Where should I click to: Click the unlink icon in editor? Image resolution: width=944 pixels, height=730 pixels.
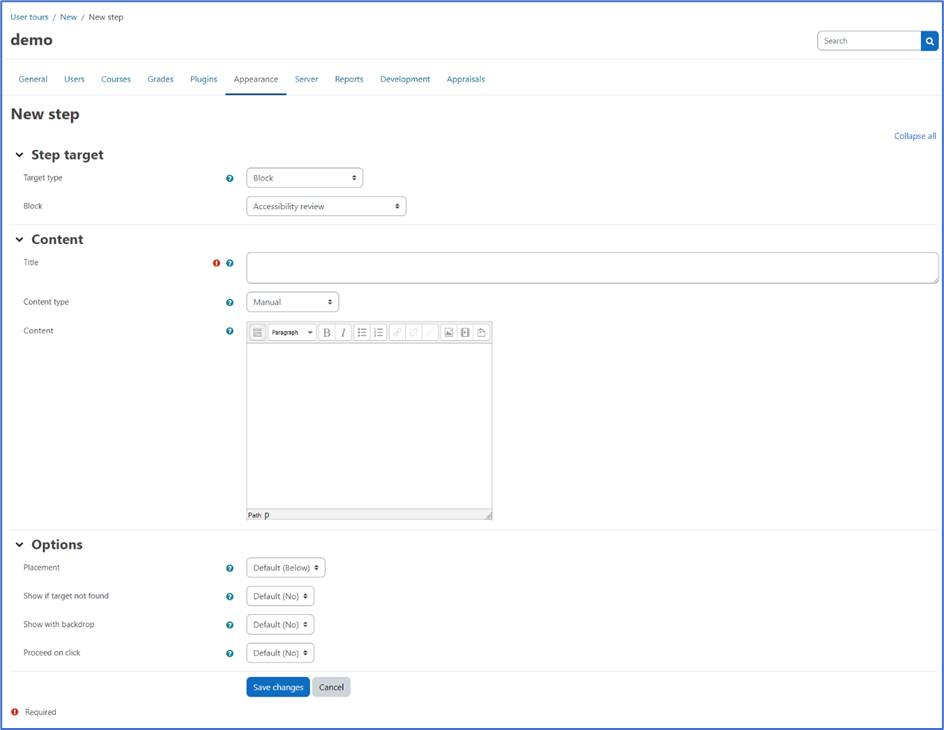click(414, 332)
